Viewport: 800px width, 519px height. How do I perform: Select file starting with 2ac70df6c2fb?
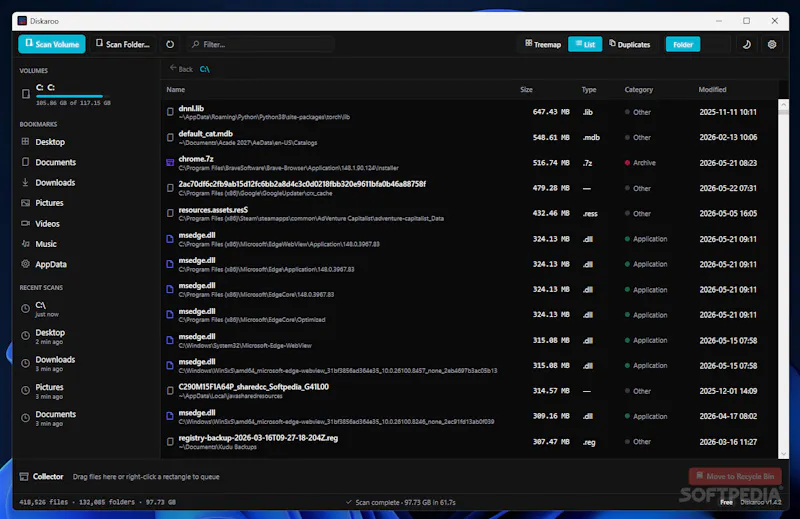[x=469, y=188]
